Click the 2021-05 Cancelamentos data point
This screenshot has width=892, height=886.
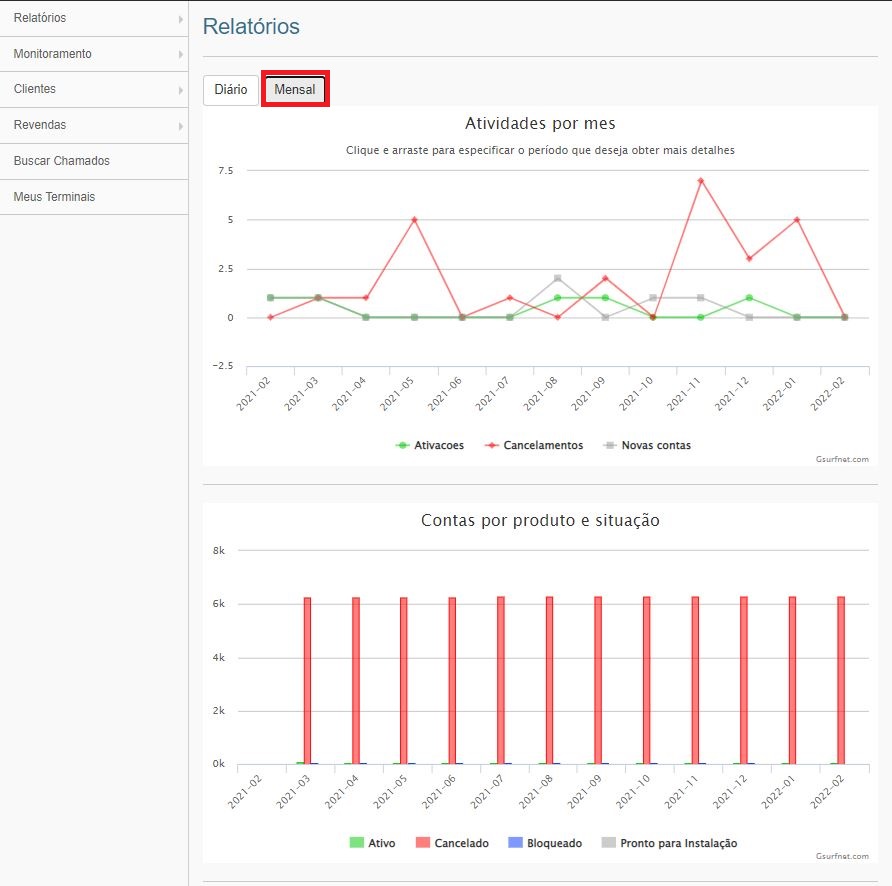click(x=414, y=220)
